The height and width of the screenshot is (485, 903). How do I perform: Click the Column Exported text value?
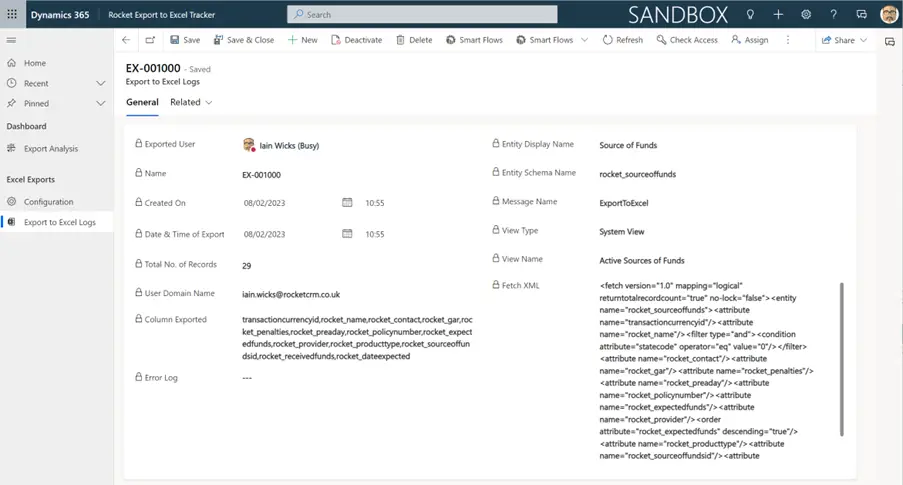[x=357, y=338]
